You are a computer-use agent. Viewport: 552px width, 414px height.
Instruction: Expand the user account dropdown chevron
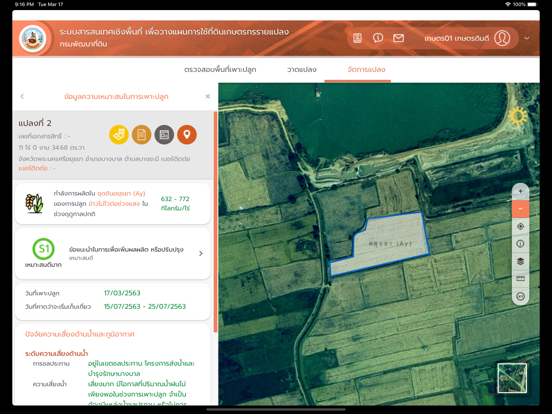tap(527, 38)
